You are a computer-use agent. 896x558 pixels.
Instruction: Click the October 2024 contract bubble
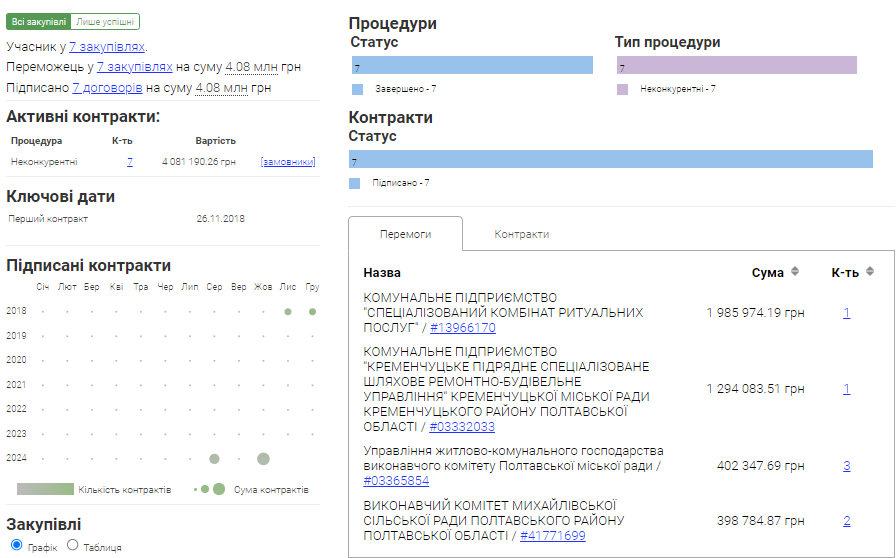click(x=263, y=459)
